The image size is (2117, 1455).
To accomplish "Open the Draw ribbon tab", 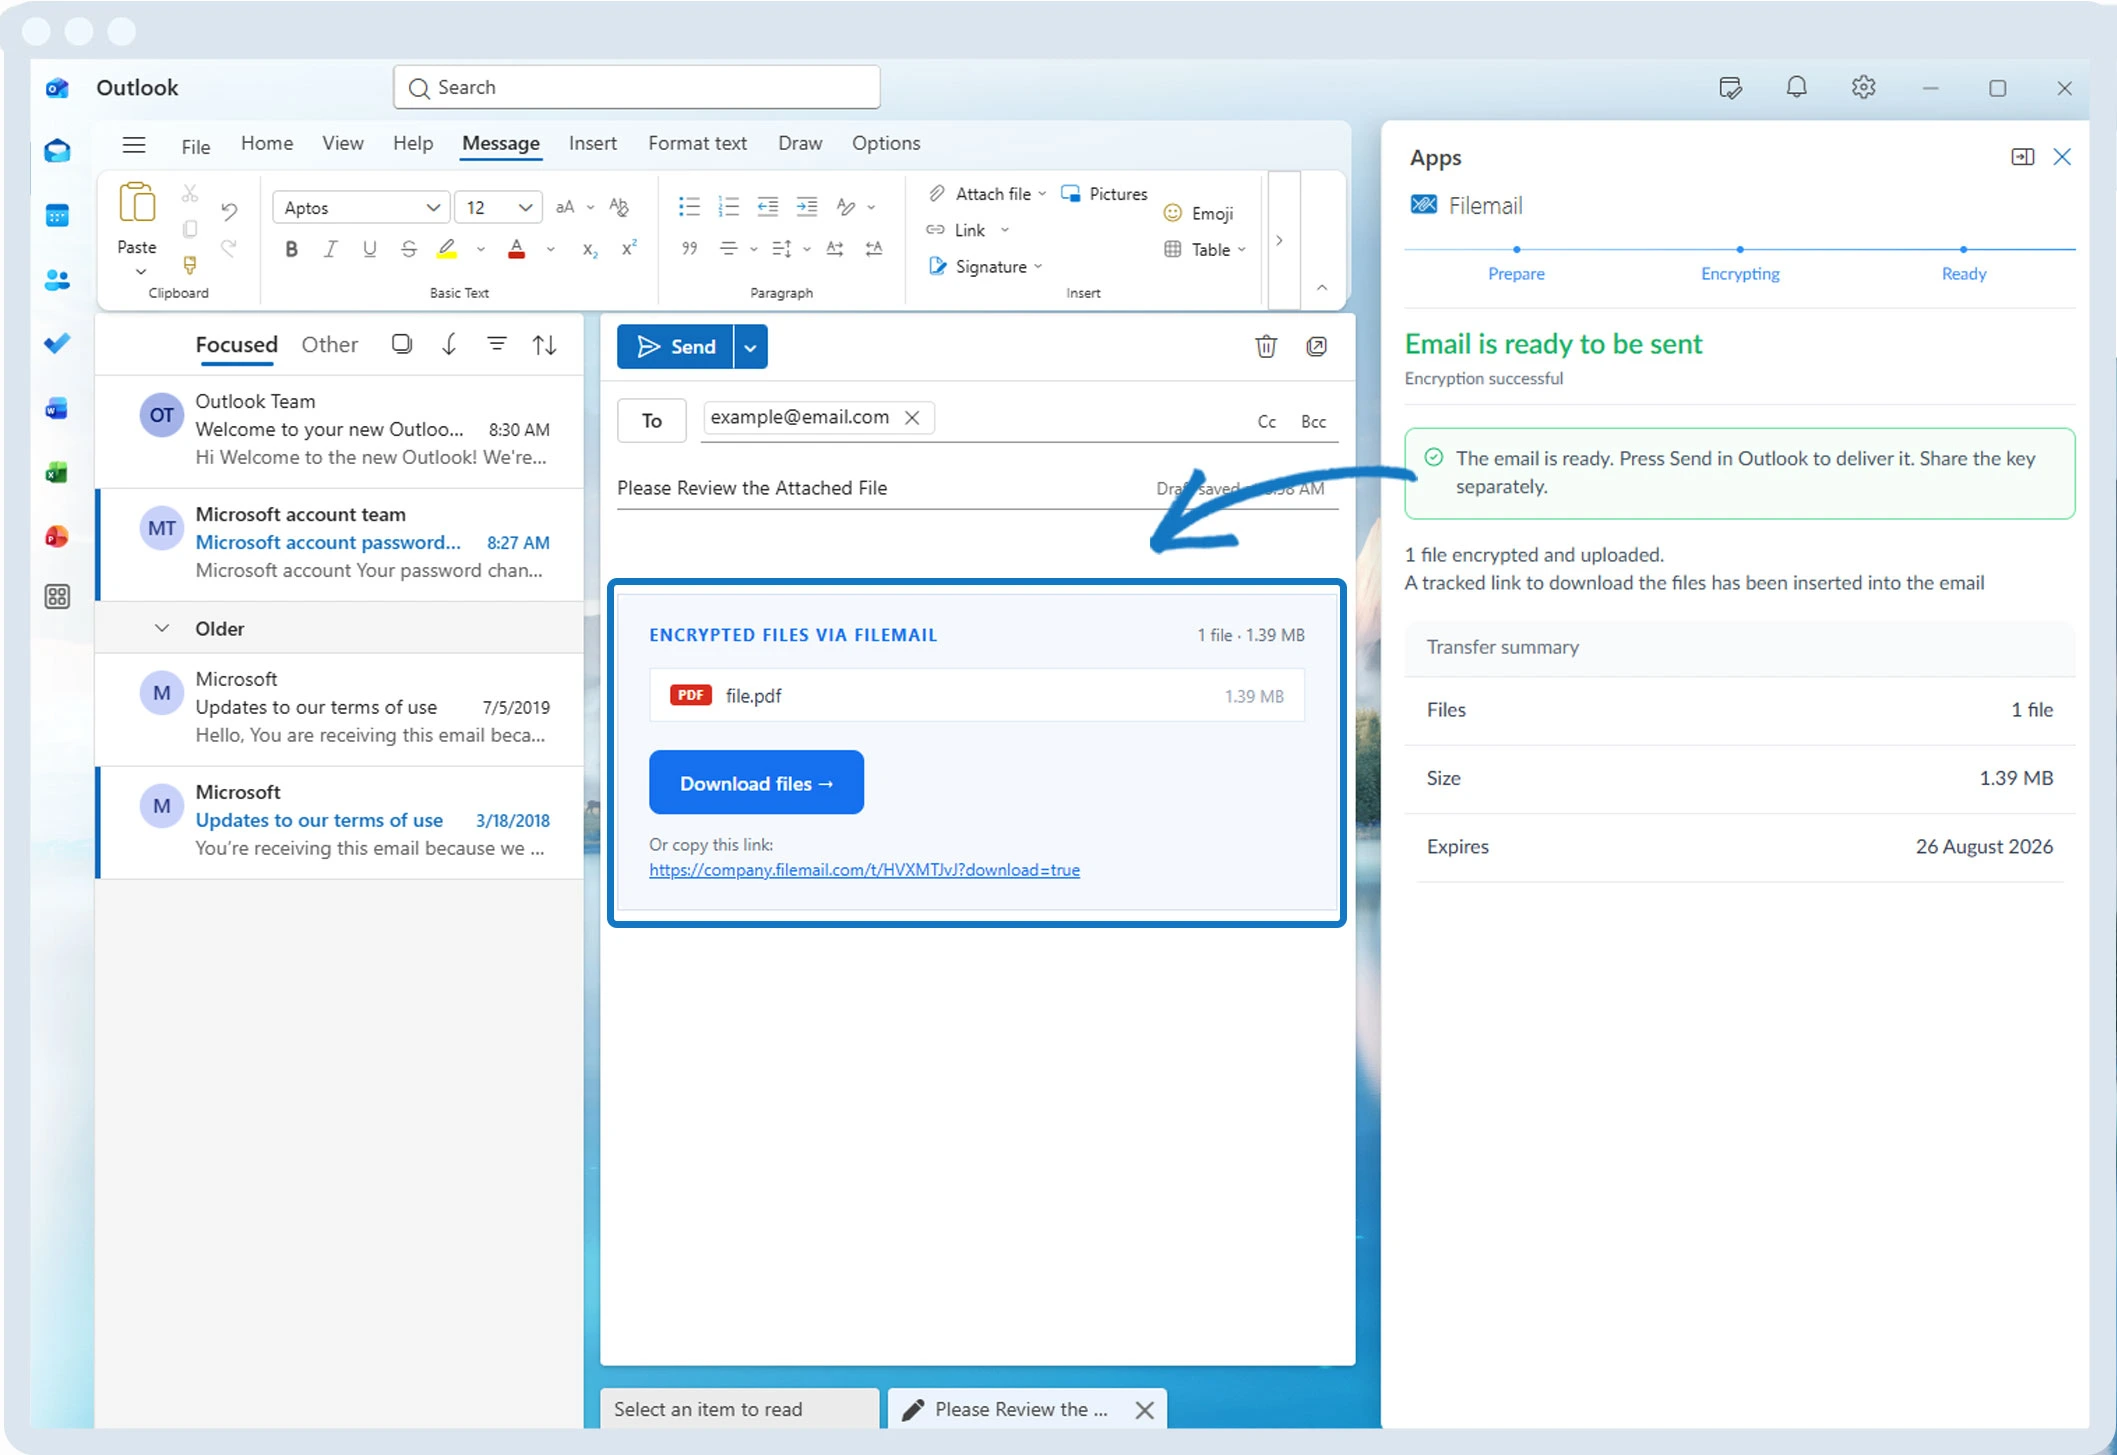I will click(800, 143).
